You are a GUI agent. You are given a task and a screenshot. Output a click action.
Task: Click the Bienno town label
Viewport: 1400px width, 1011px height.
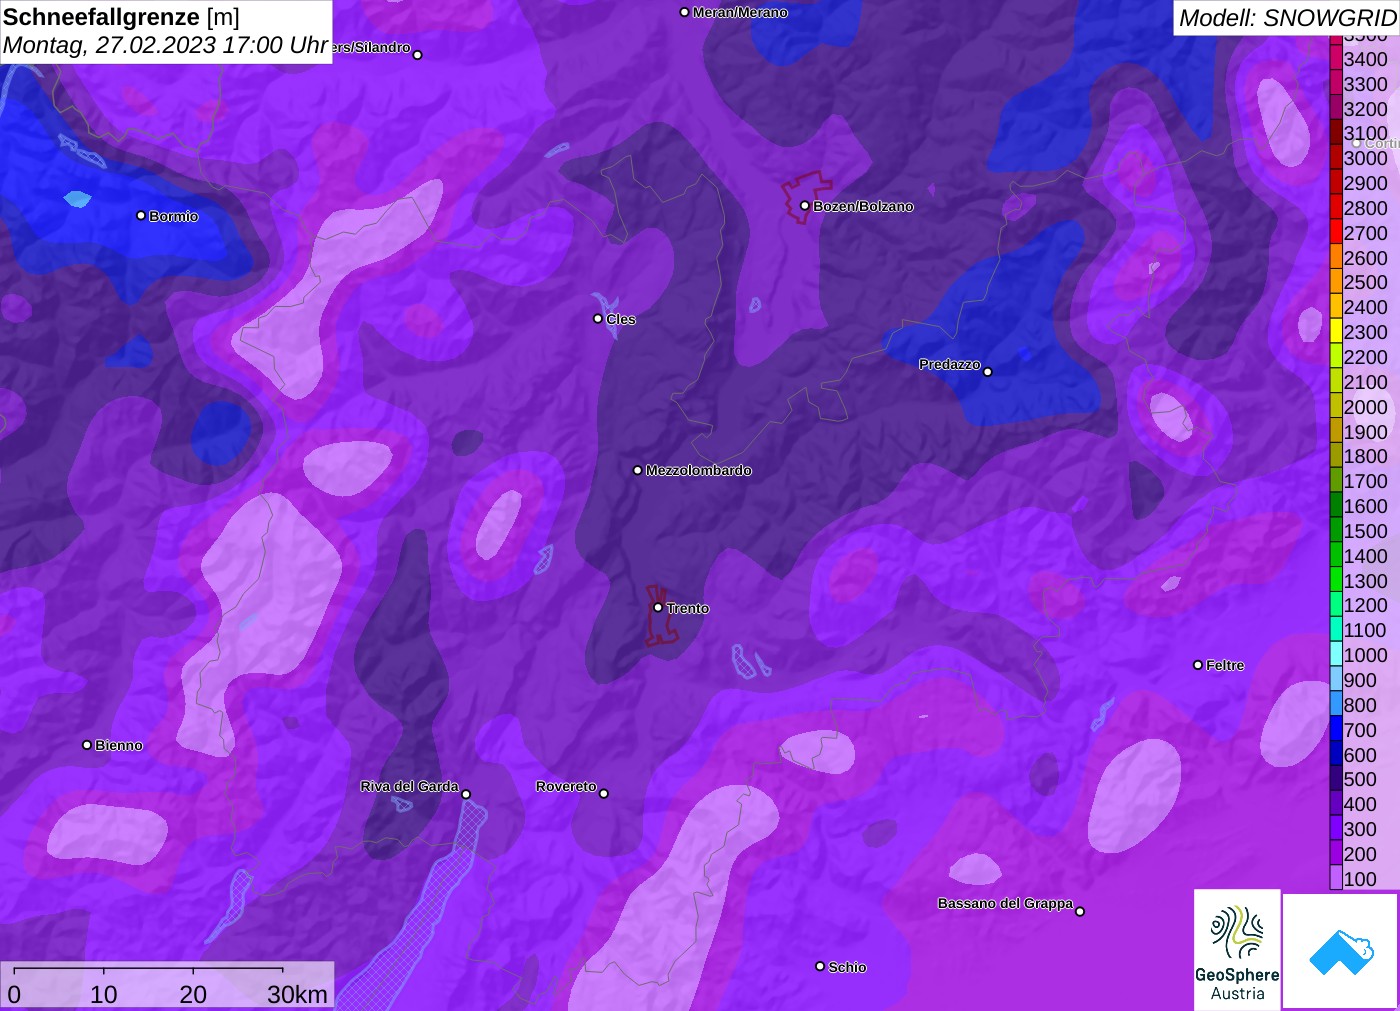(x=119, y=745)
